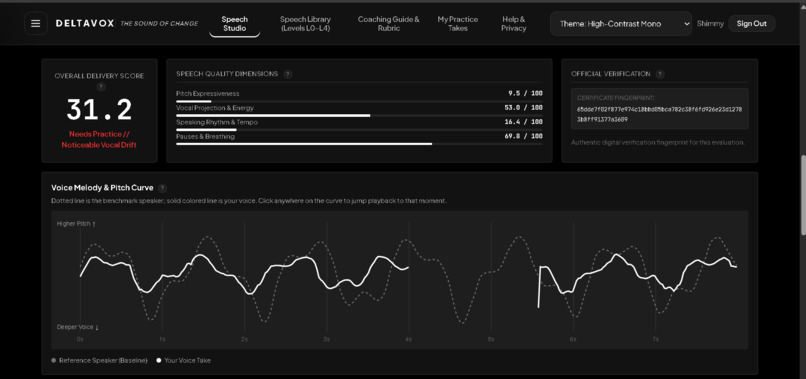This screenshot has height=379, width=806.
Task: Click the Pitch Expressiveness progress bar
Action: [x=359, y=101]
